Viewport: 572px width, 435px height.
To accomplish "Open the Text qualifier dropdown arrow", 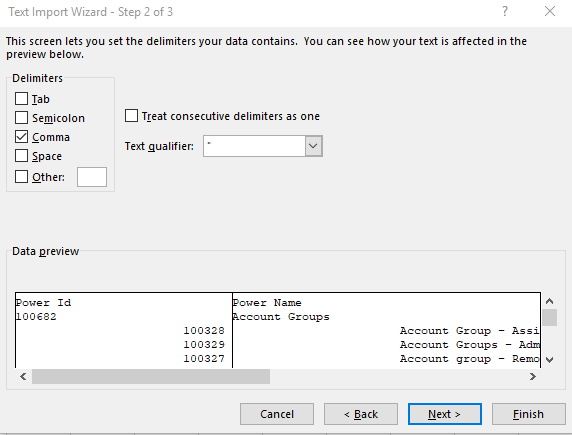I will tap(313, 146).
